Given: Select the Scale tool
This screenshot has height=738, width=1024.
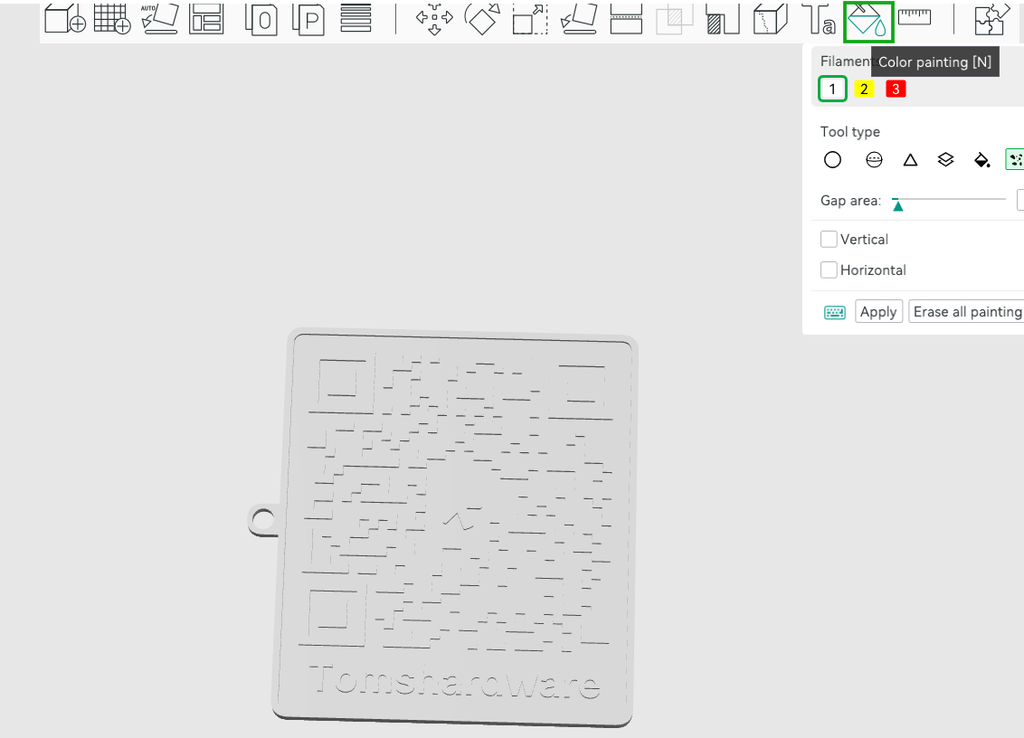Looking at the screenshot, I should click(x=530, y=20).
